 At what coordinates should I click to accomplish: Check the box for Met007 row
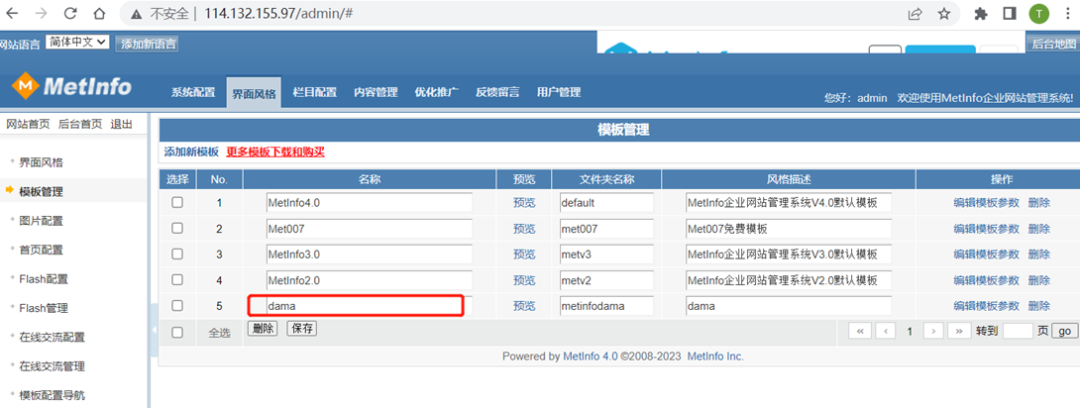177,228
